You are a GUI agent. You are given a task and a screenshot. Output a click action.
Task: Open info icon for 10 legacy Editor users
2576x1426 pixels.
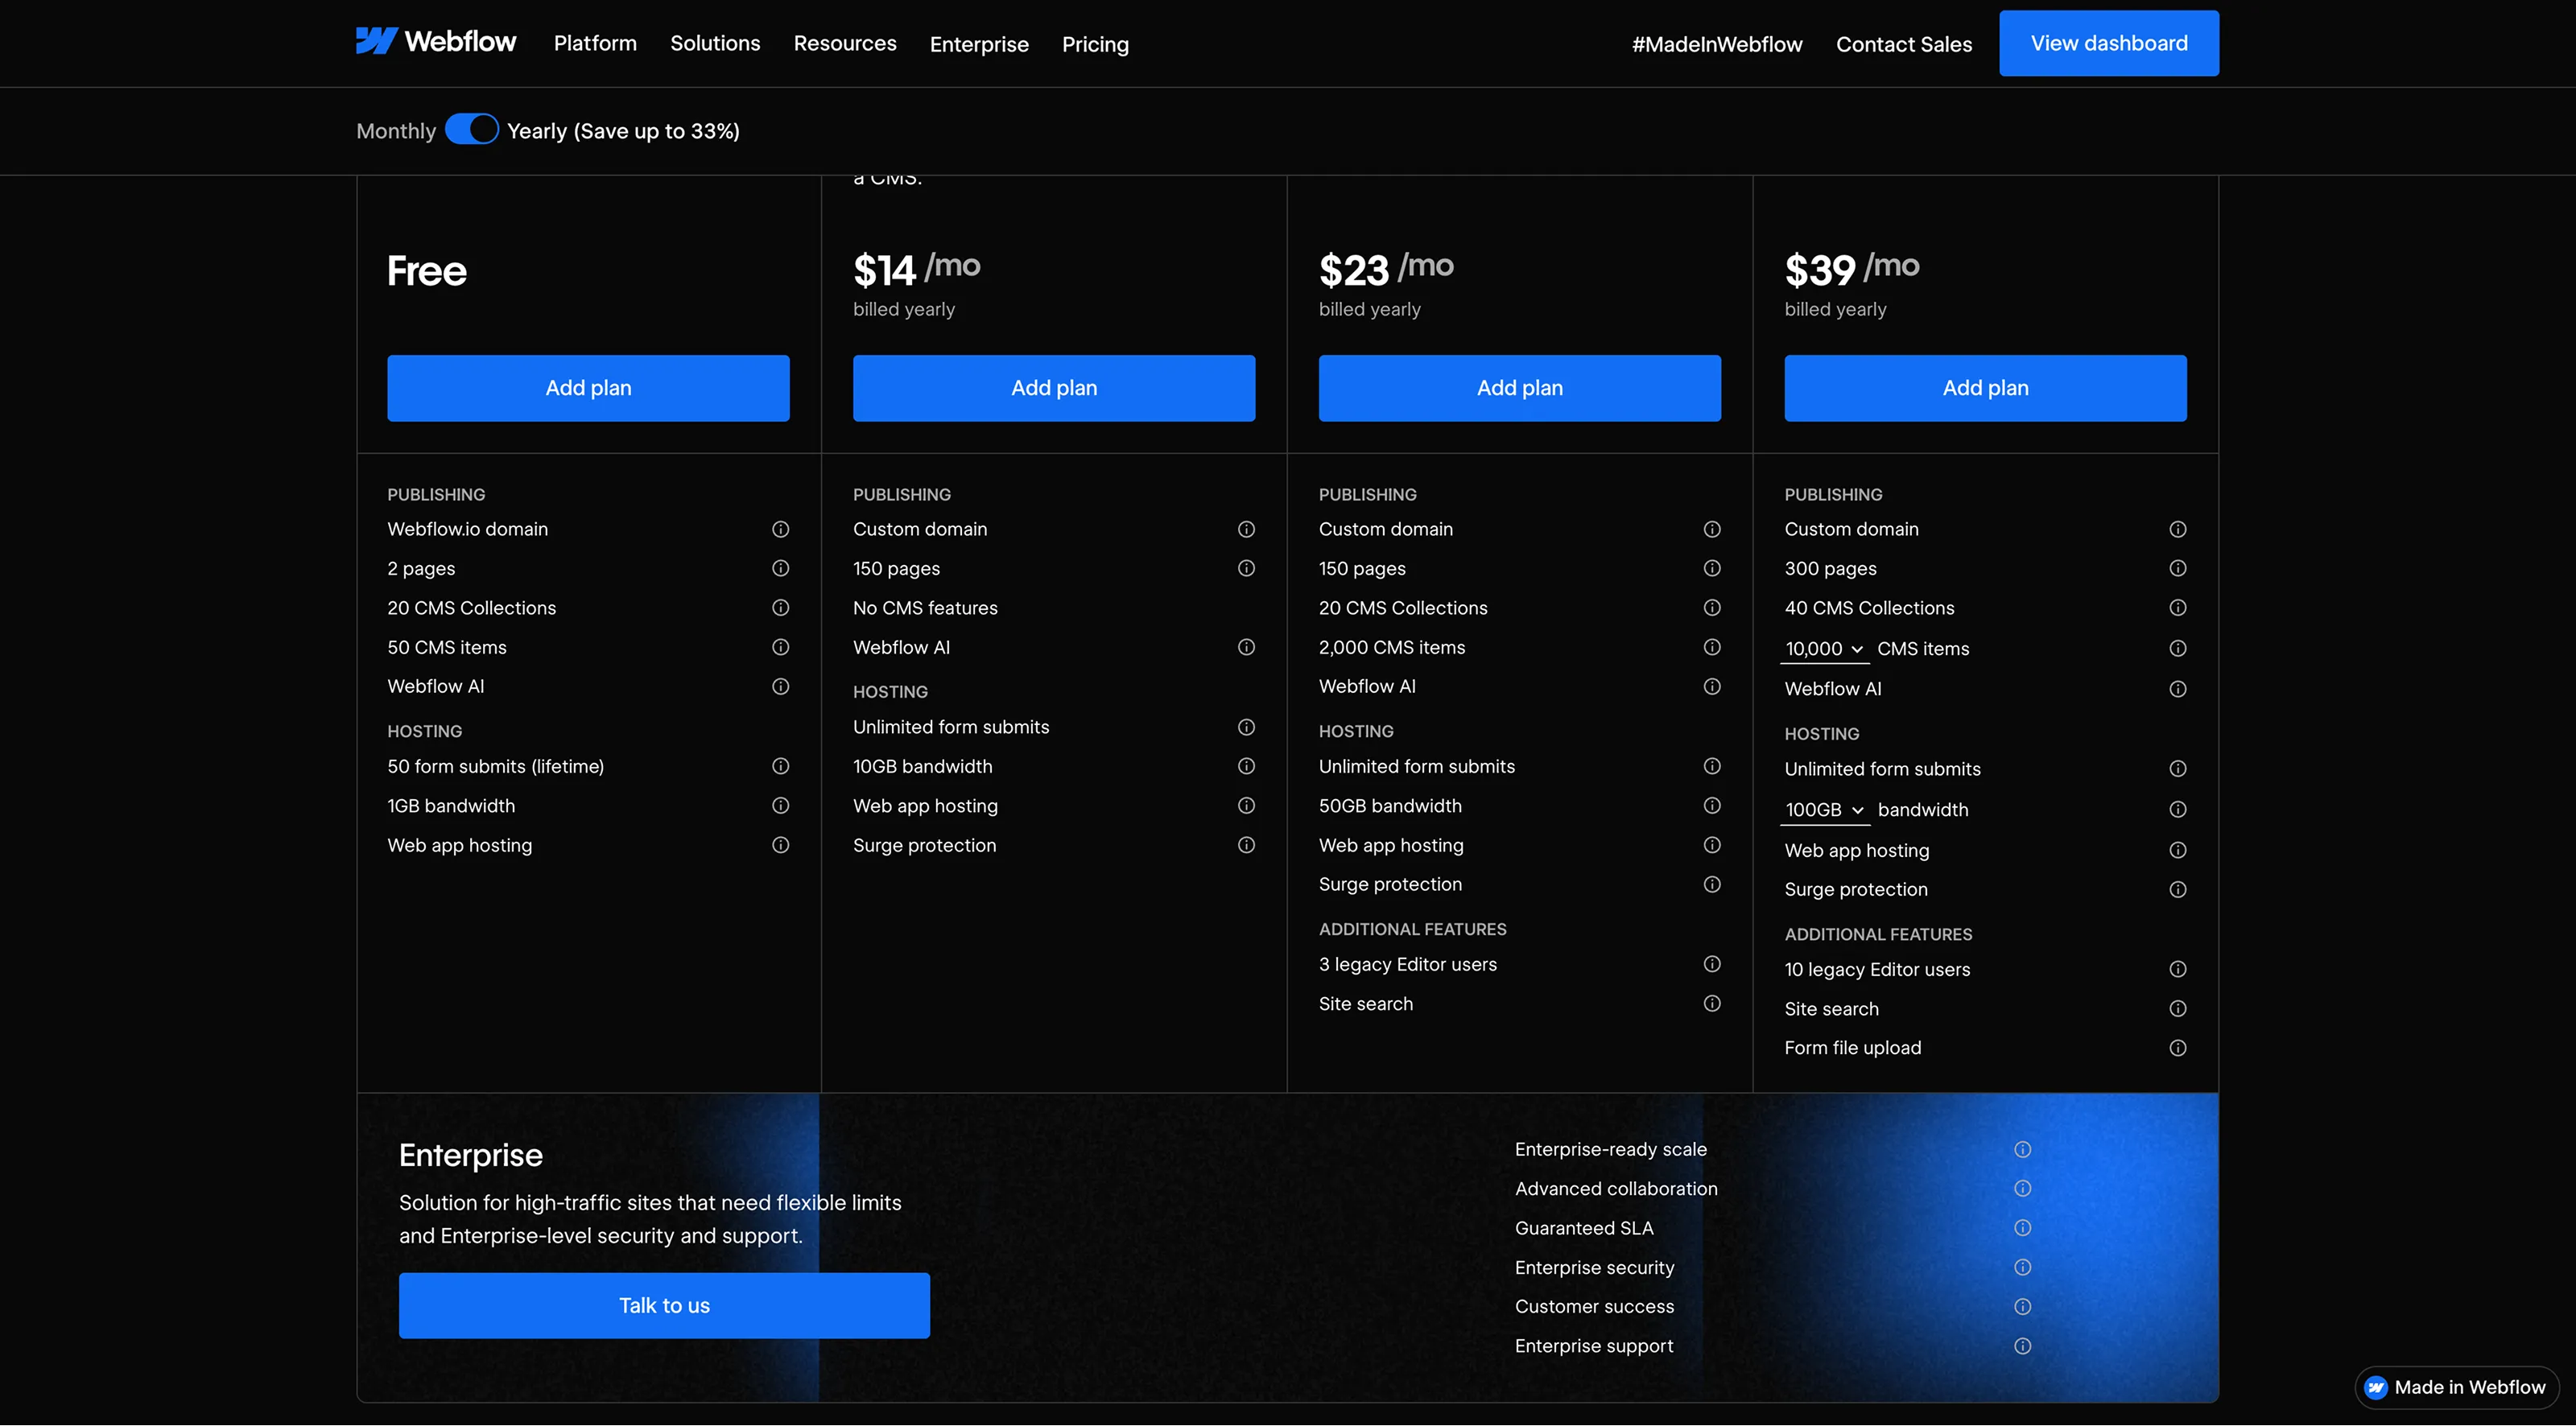[2178, 969]
